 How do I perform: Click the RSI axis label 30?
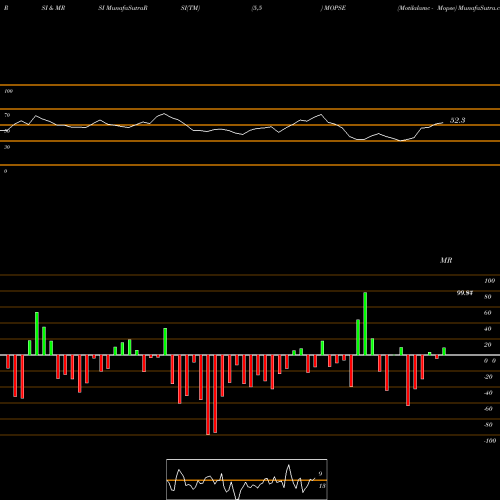7,147
